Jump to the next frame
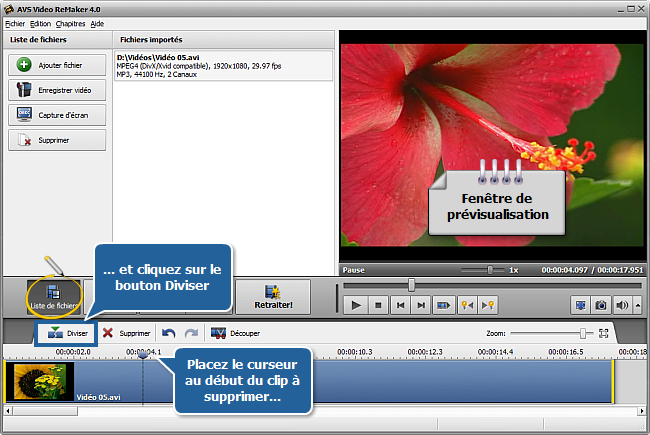This screenshot has height=435, width=650. (421, 305)
